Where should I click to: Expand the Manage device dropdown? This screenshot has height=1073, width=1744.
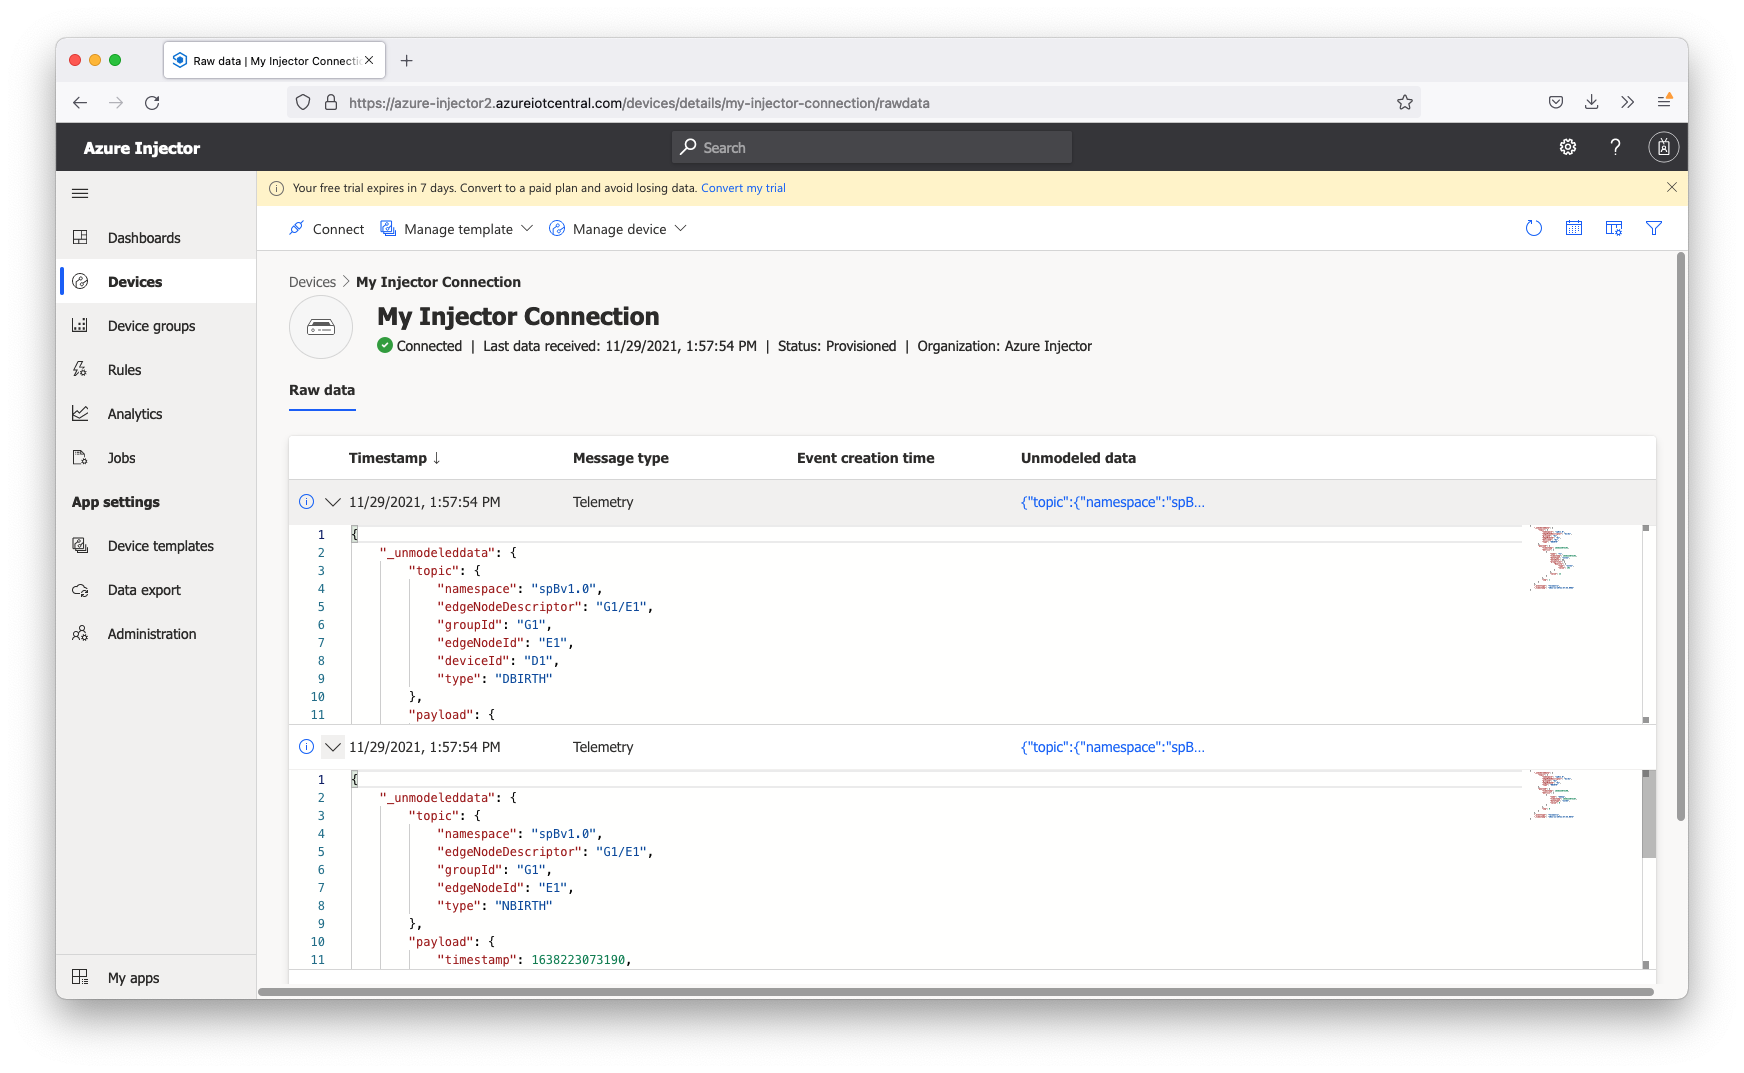pyautogui.click(x=618, y=229)
